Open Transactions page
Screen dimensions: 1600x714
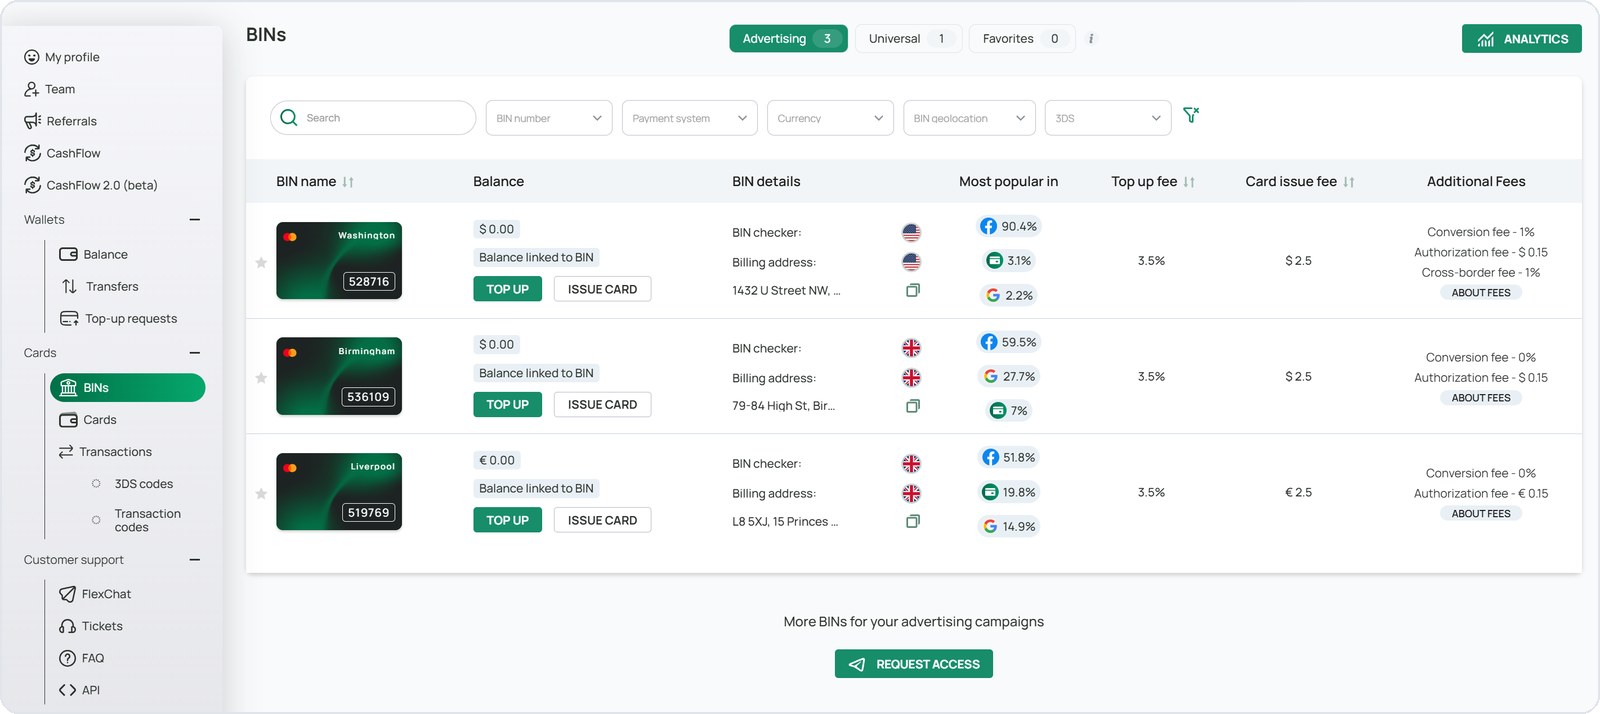tap(106, 452)
